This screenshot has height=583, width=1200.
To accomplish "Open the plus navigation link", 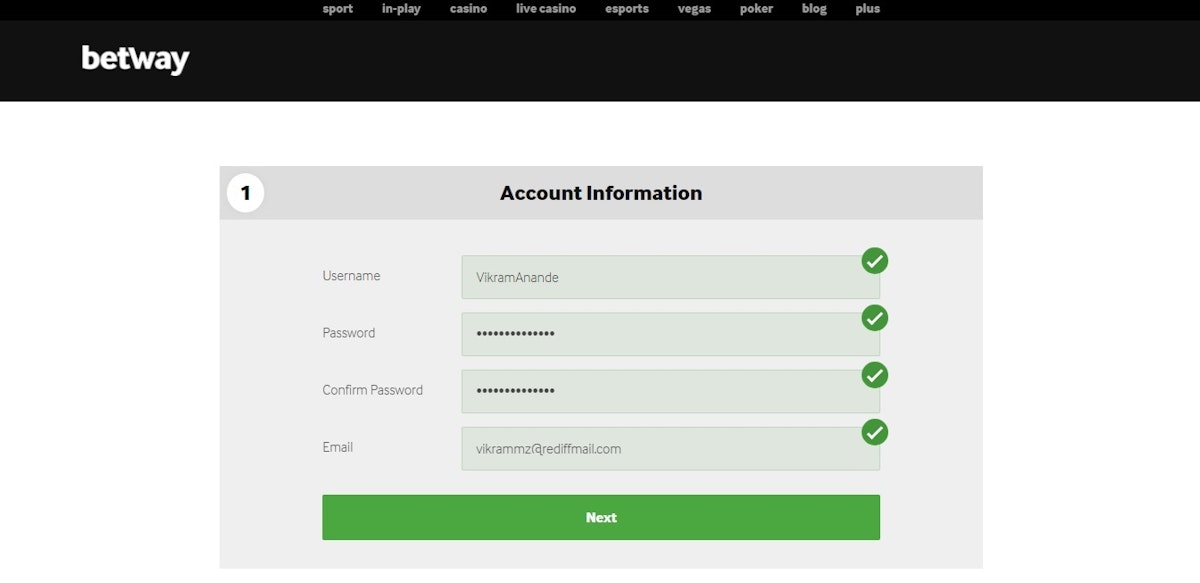I will tap(868, 9).
